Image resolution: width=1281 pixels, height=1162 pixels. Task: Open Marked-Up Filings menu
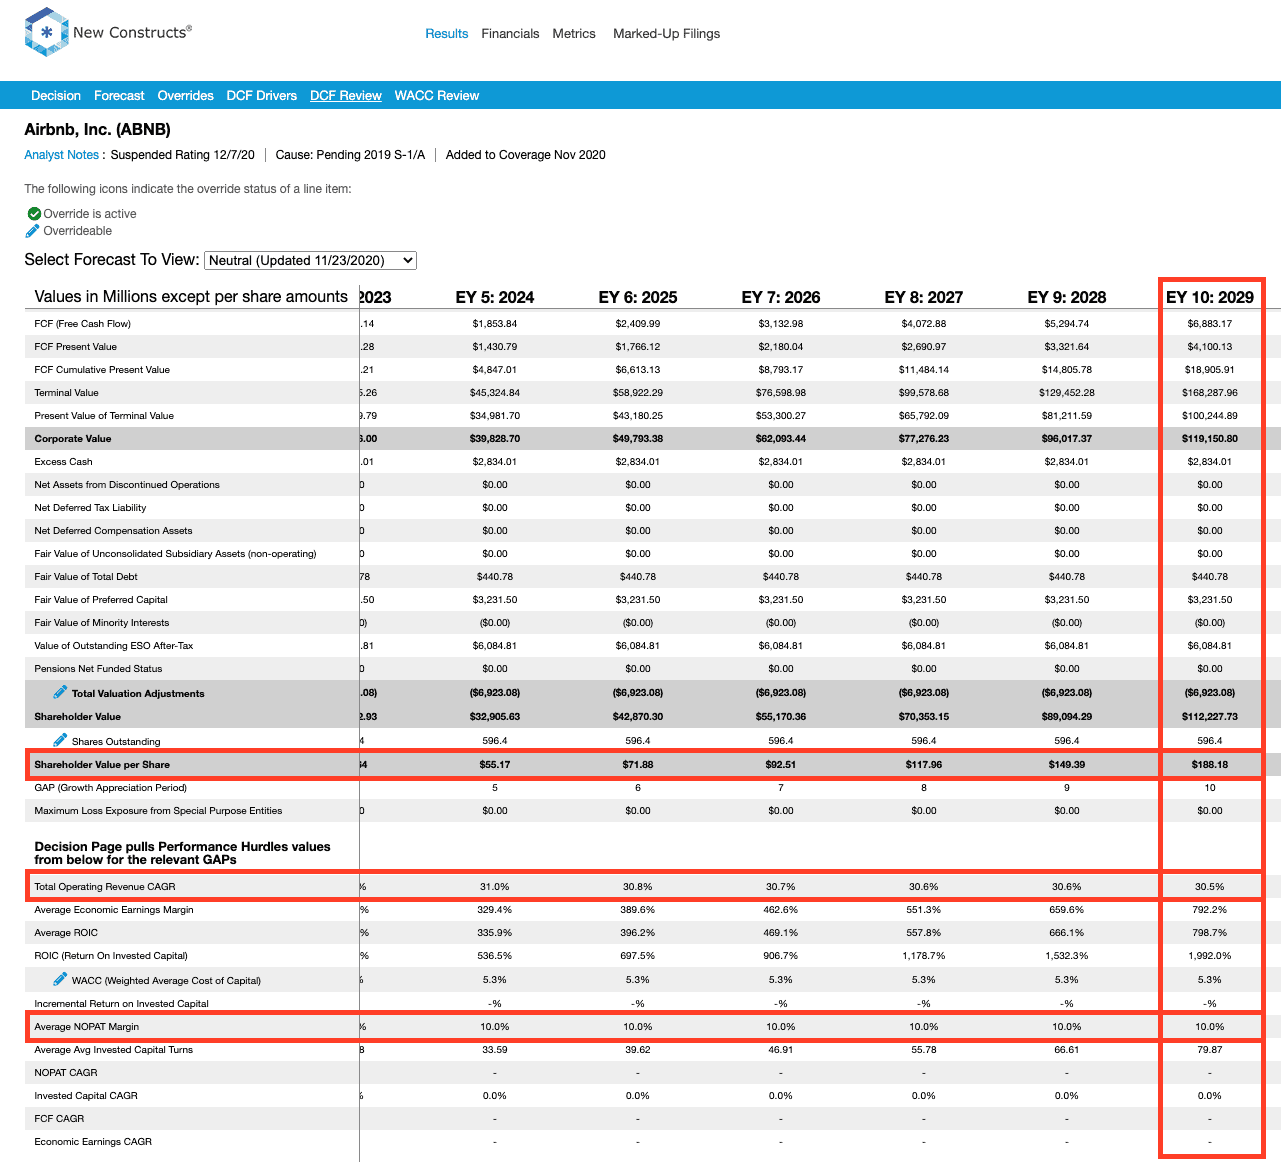666,34
